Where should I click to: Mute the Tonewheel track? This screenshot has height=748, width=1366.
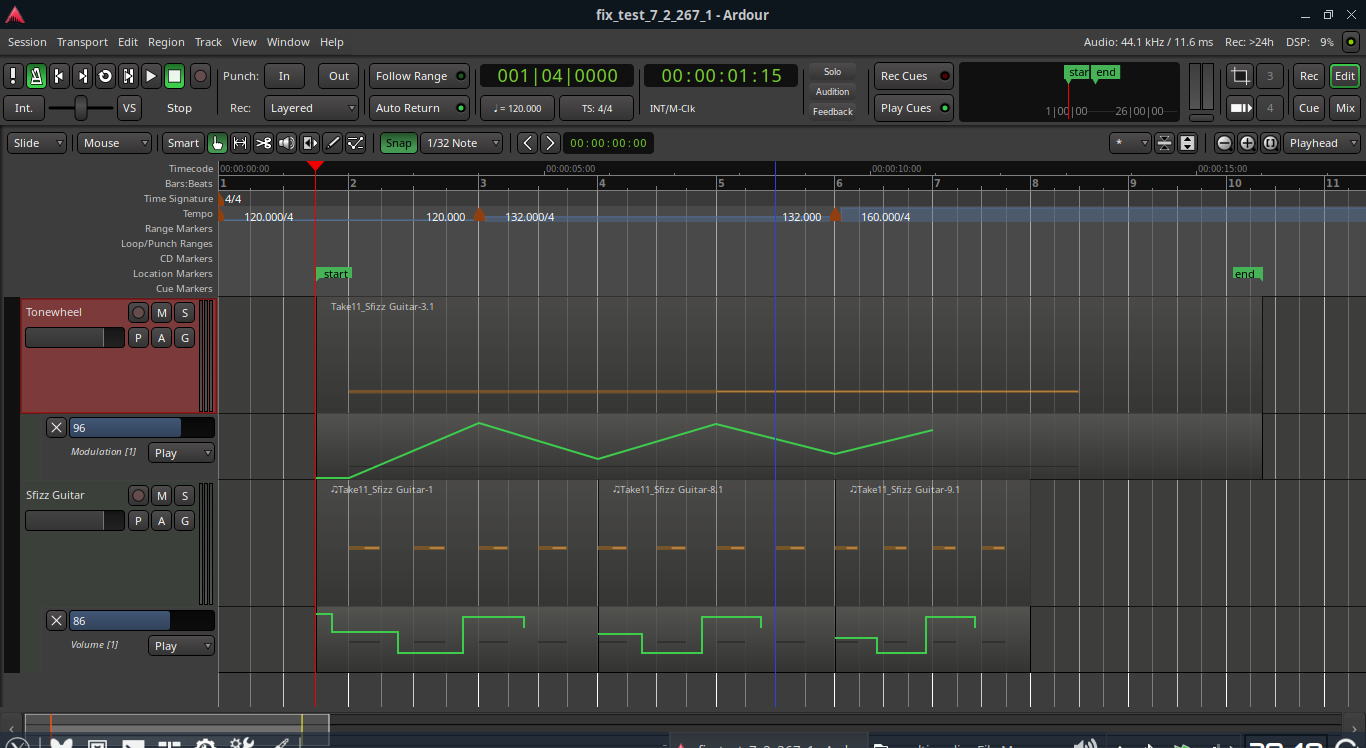(x=161, y=313)
